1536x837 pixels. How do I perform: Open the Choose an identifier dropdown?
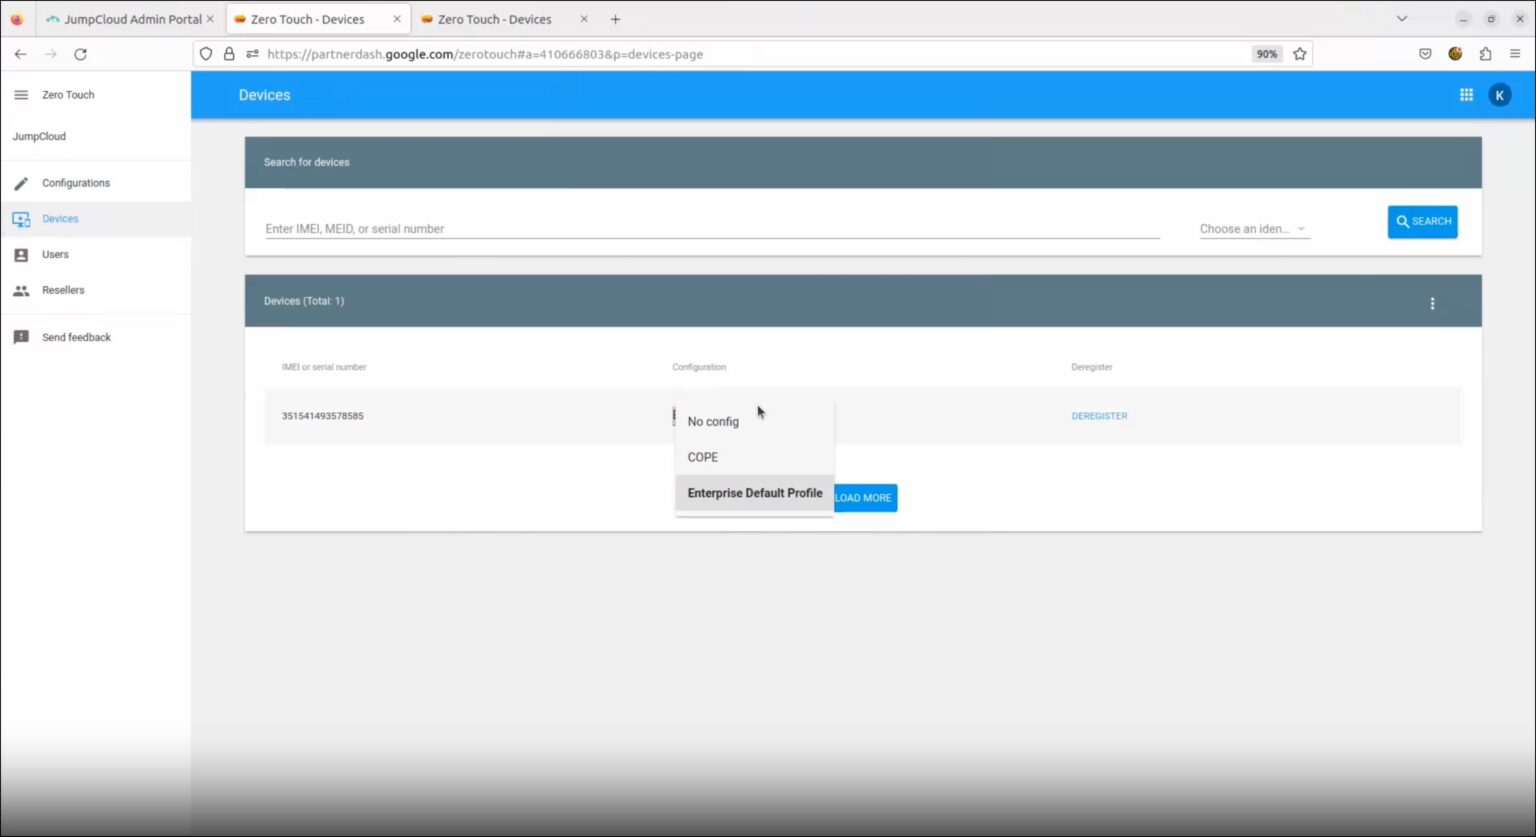coord(1251,228)
